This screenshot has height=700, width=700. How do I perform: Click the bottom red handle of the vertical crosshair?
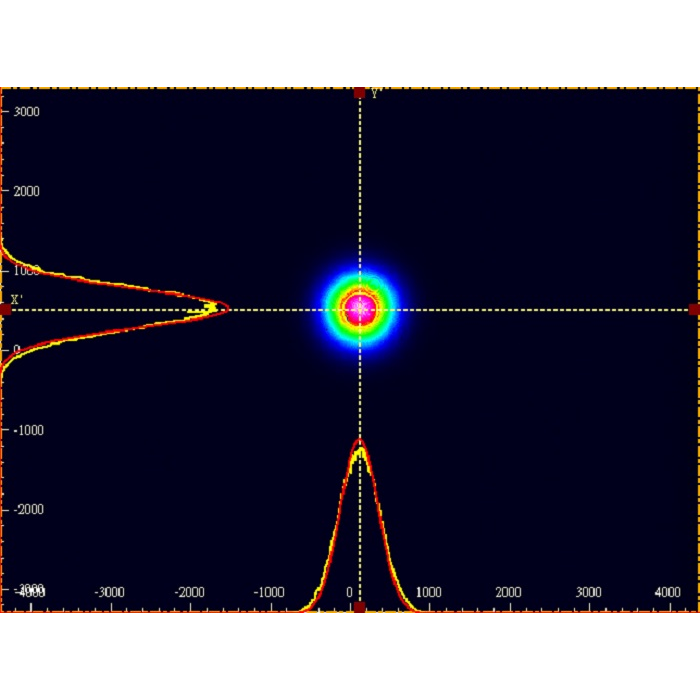click(x=360, y=607)
